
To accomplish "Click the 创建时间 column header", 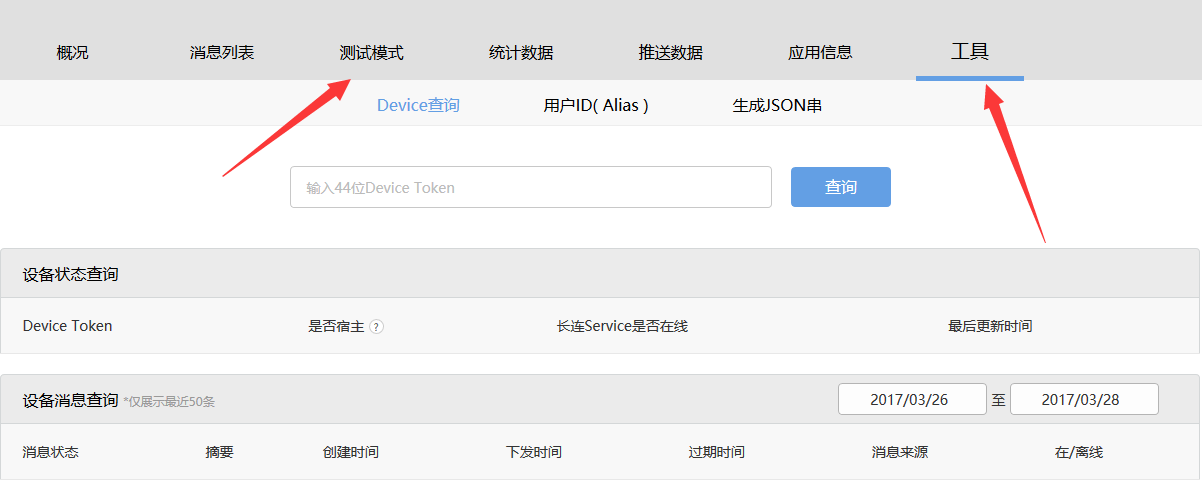I will (351, 452).
